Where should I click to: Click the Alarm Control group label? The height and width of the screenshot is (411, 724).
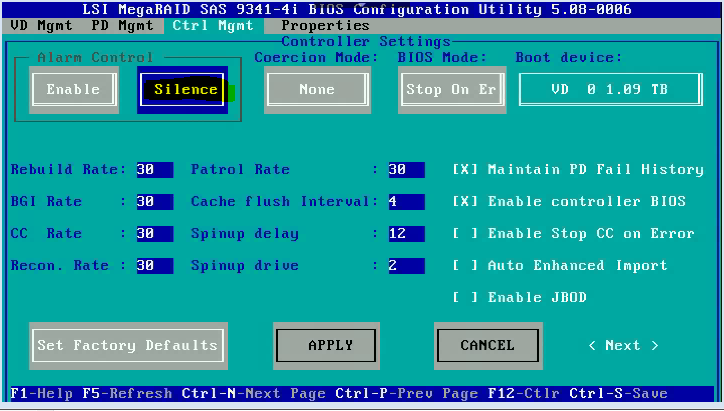[x=95, y=57]
